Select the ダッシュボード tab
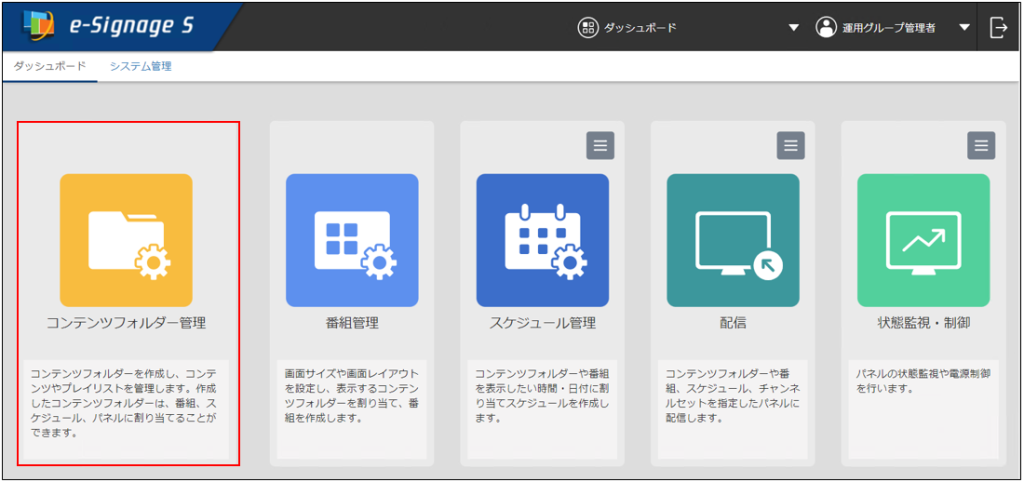This screenshot has width=1024, height=482. pyautogui.click(x=50, y=66)
